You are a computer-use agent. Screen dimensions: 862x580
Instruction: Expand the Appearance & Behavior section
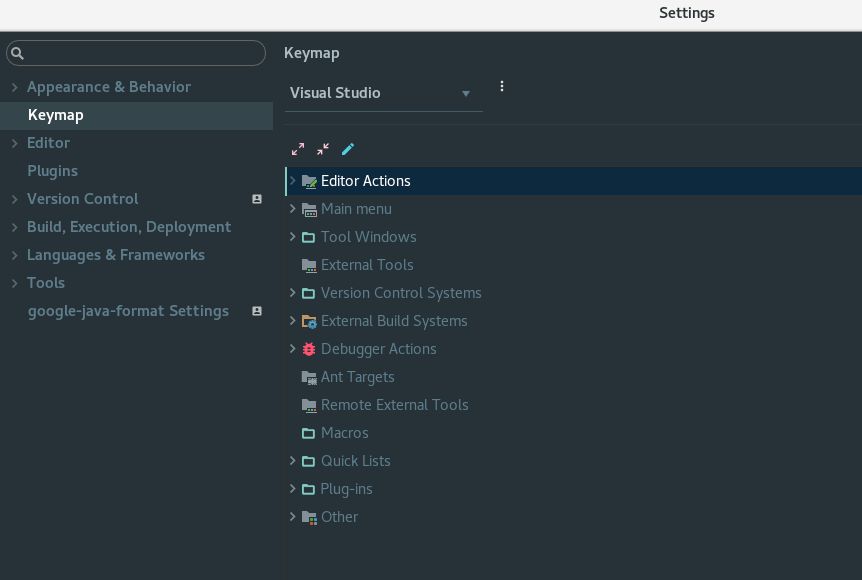(x=14, y=87)
